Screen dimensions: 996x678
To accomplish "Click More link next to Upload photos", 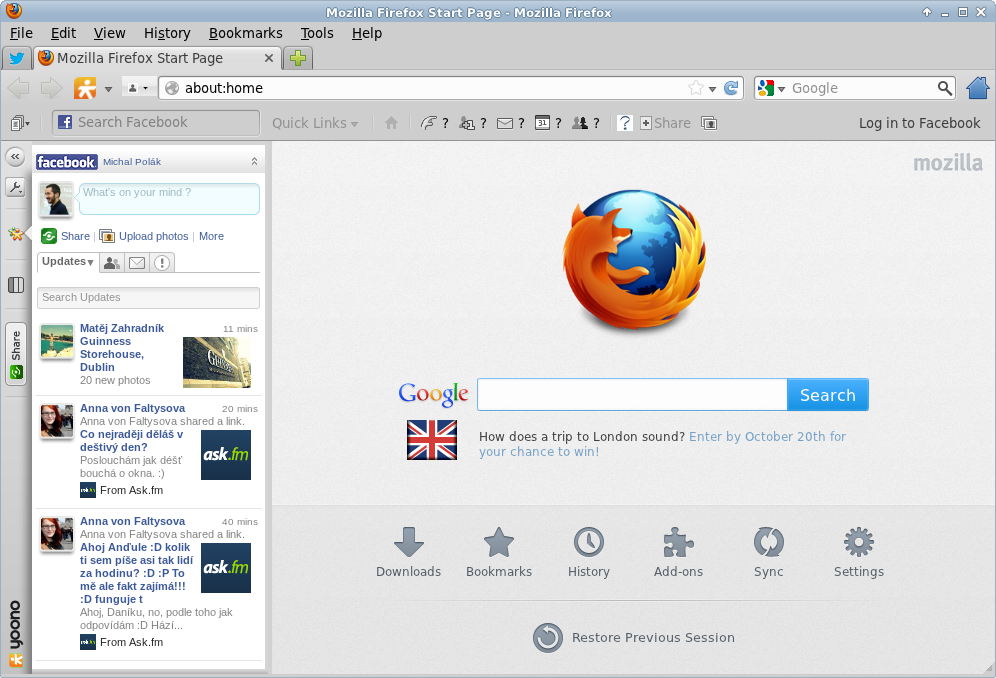I will click(212, 236).
